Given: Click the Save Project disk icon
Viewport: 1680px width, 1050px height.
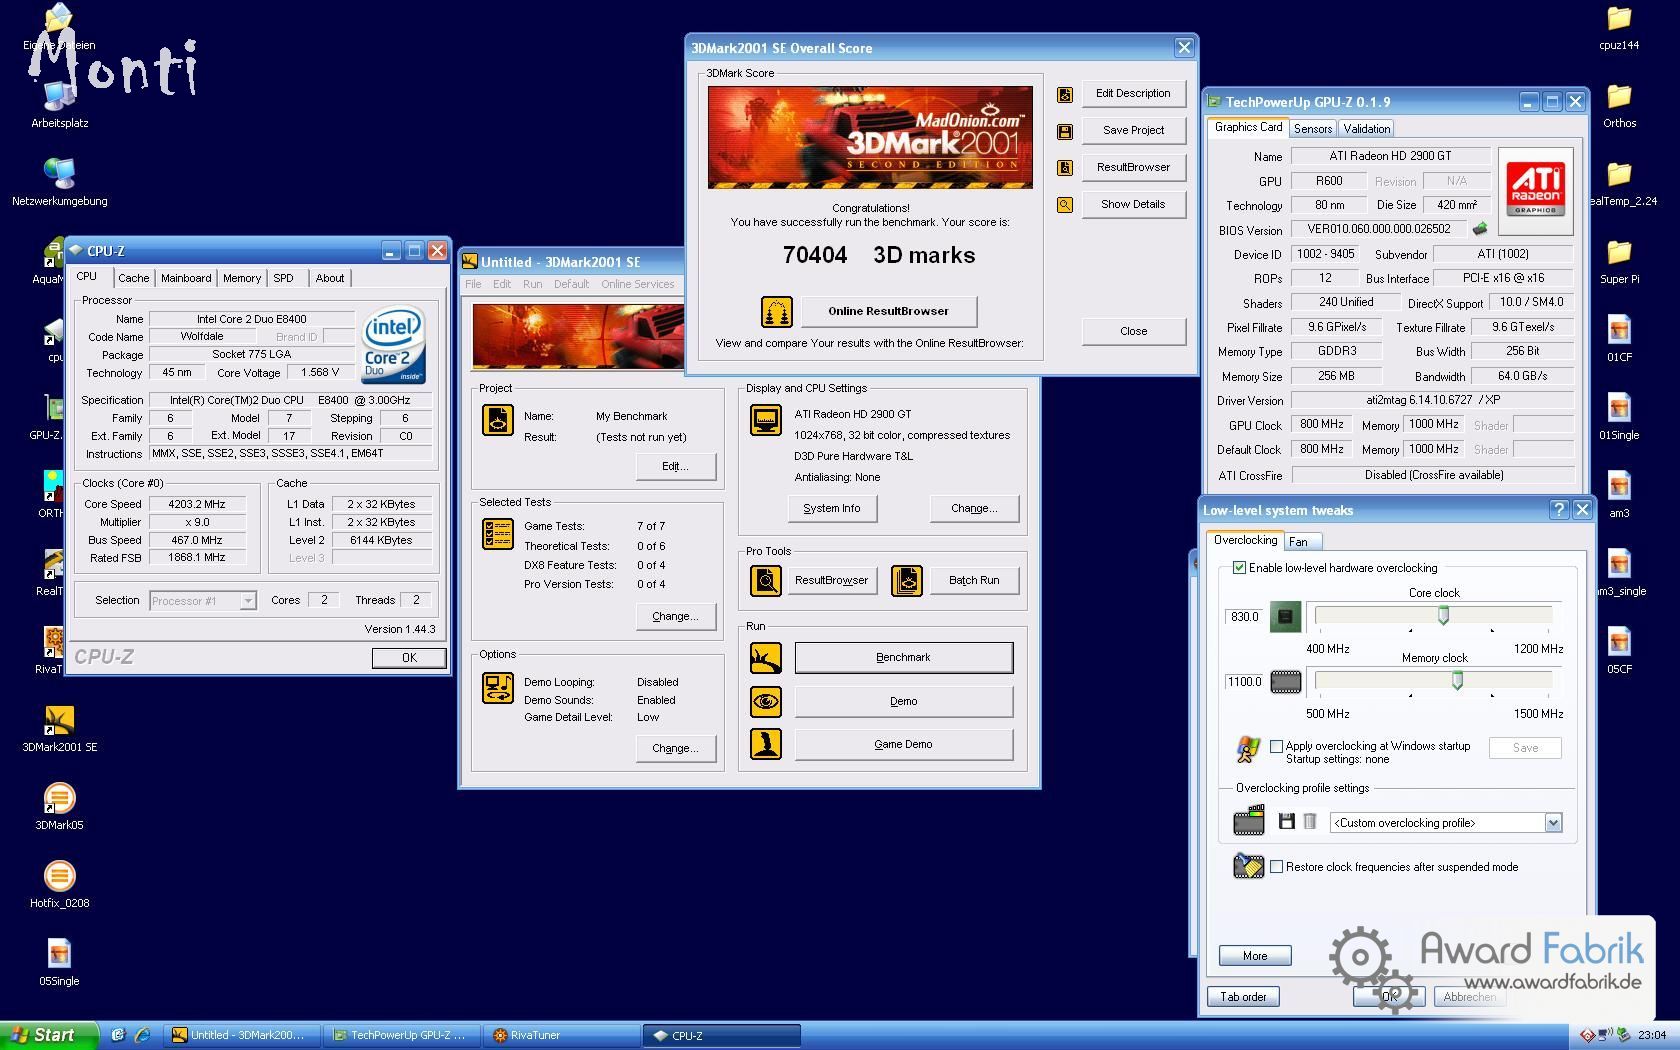Looking at the screenshot, I should tap(1065, 131).
